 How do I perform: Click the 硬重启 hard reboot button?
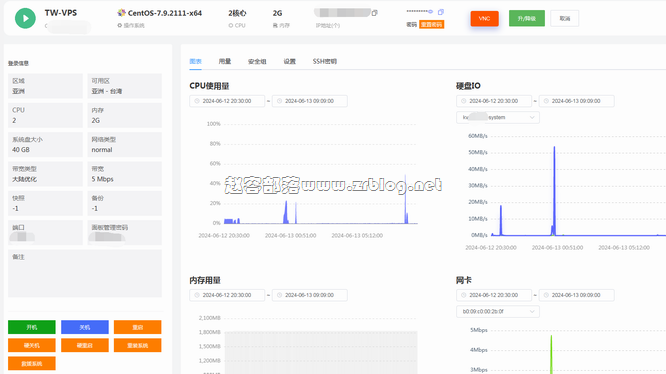pyautogui.click(x=85, y=346)
